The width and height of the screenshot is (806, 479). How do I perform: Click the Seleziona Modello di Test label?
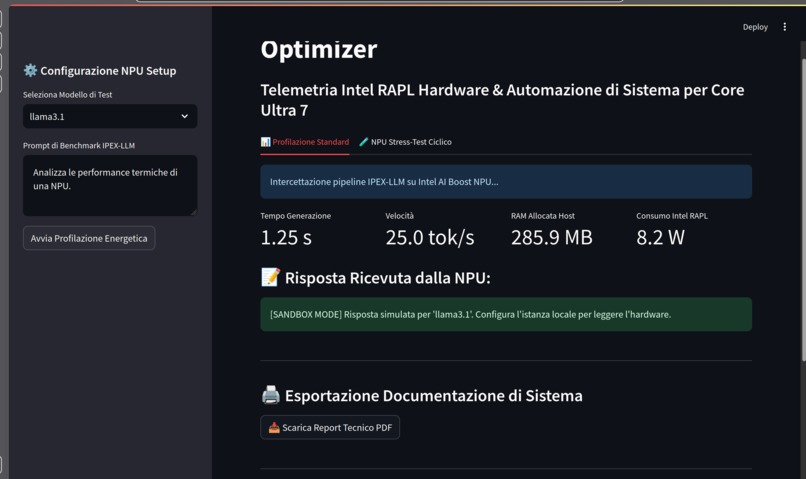coord(67,95)
